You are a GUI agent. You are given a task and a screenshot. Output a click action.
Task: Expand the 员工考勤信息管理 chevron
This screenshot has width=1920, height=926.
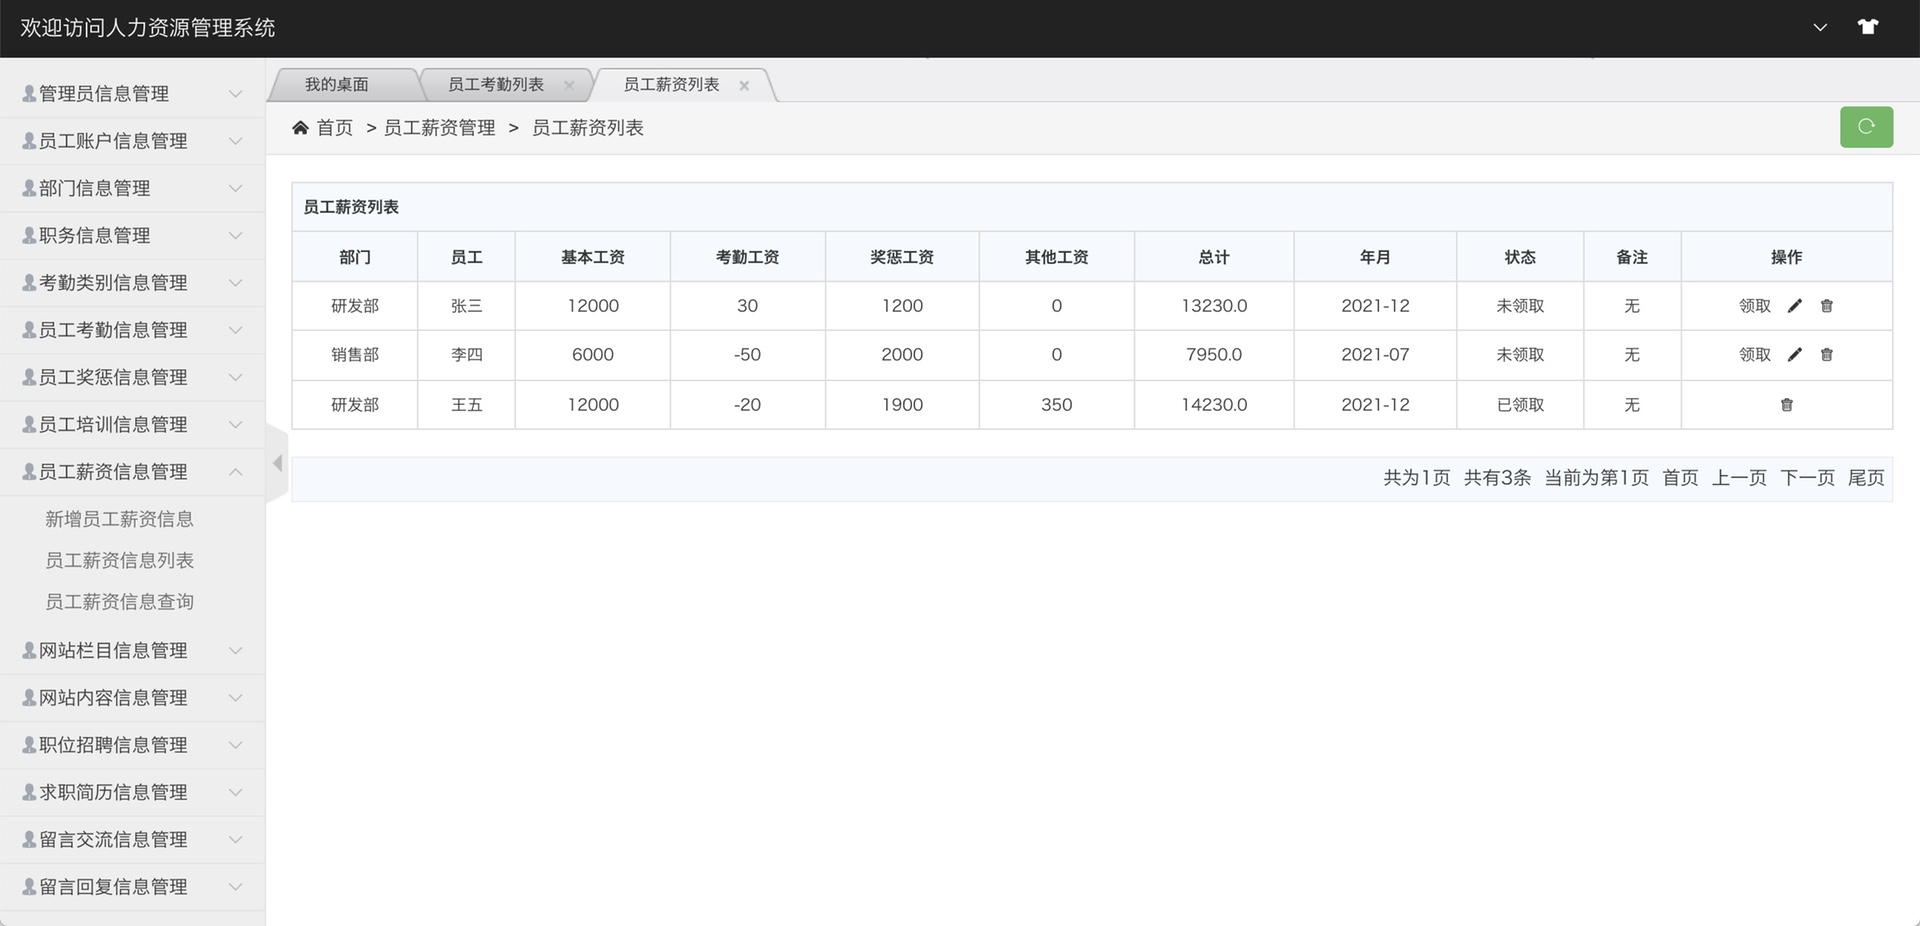pos(236,330)
